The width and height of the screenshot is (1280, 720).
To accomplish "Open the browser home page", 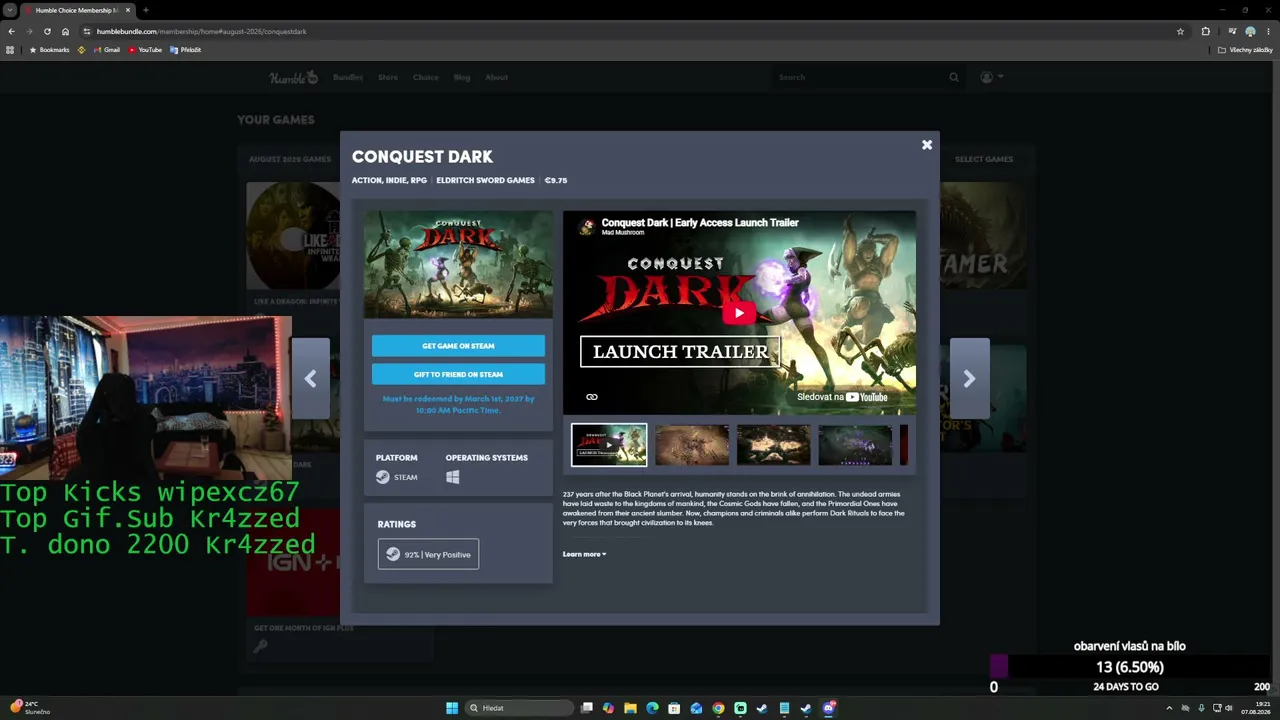I will pos(65,31).
